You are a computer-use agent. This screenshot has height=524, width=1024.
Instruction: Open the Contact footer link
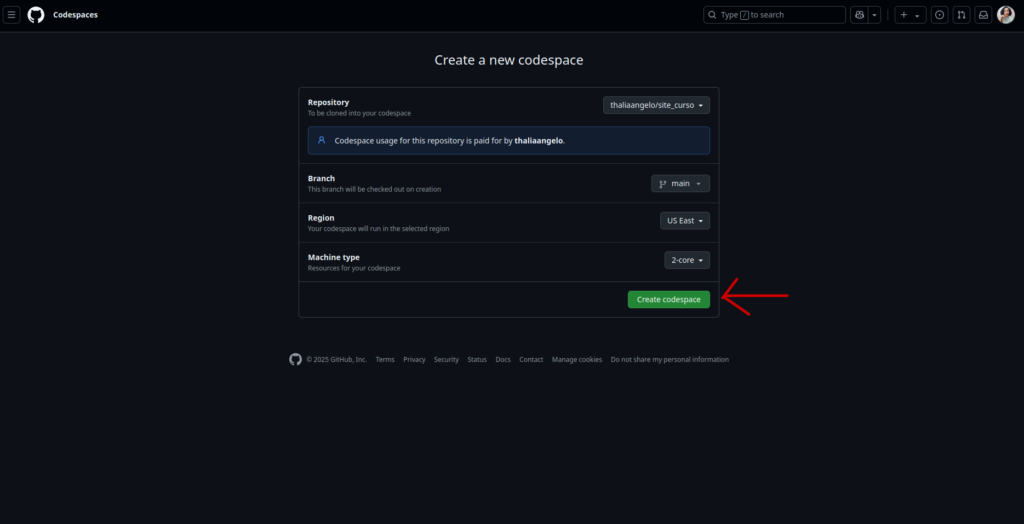point(531,360)
